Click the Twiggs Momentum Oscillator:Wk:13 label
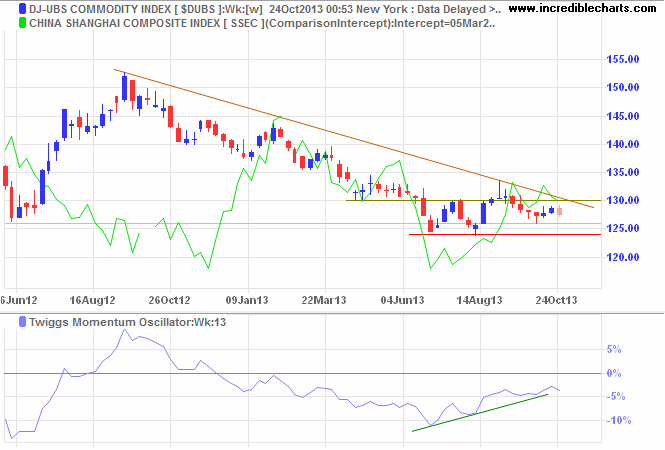Screen dimensions: 665x450 click(x=128, y=322)
